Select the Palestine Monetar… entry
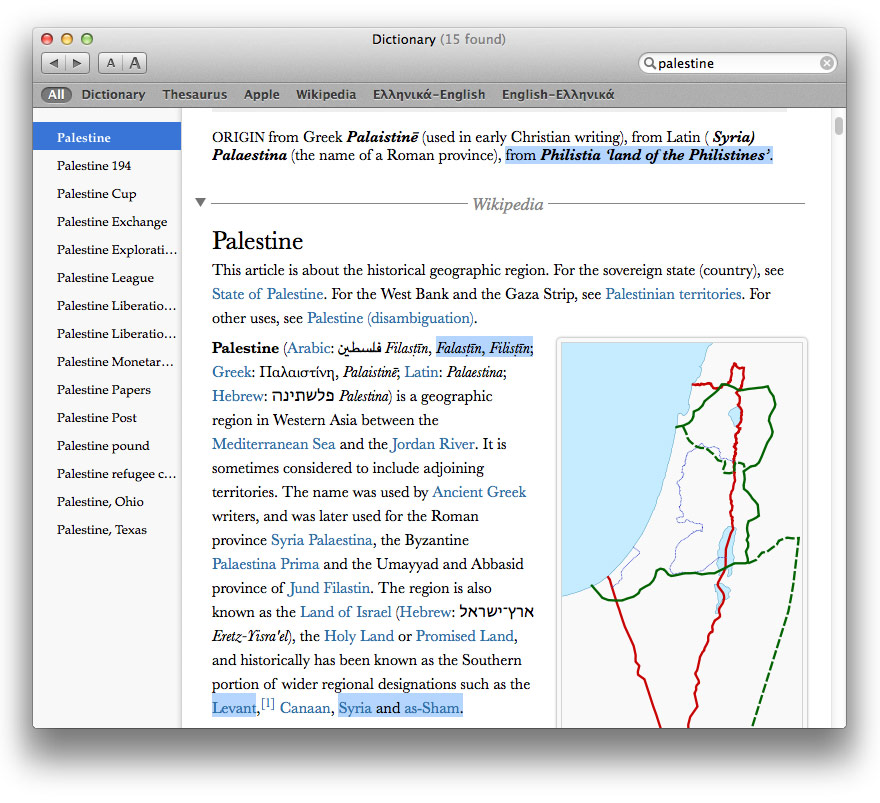Screen dimensions: 880x803 click(x=107, y=361)
